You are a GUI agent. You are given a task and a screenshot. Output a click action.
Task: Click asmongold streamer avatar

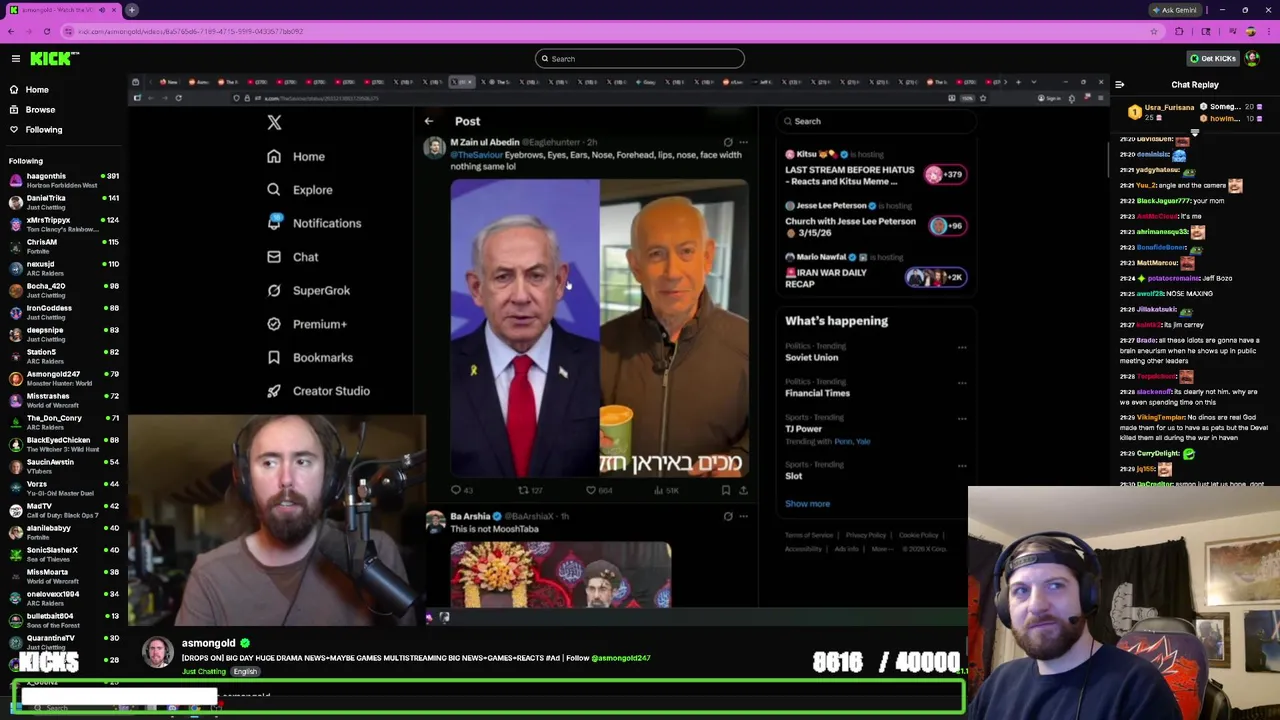click(x=157, y=652)
